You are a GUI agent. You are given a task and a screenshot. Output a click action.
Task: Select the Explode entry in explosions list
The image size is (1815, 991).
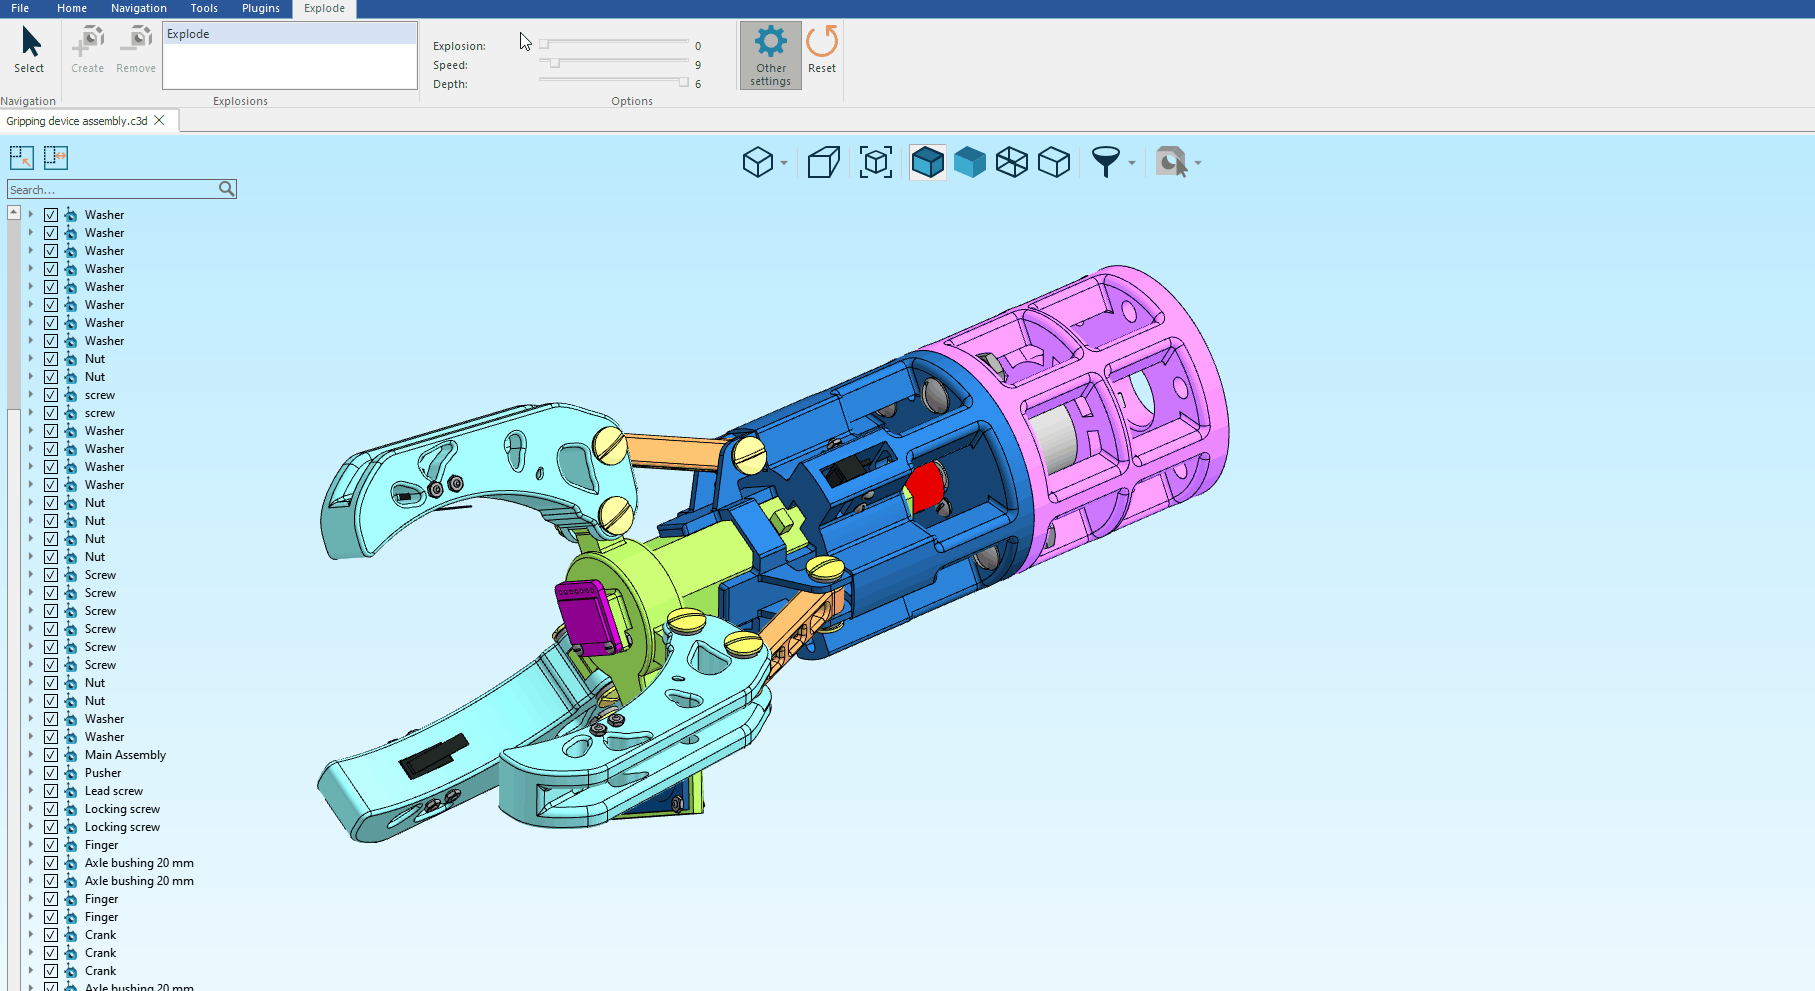pyautogui.click(x=289, y=34)
